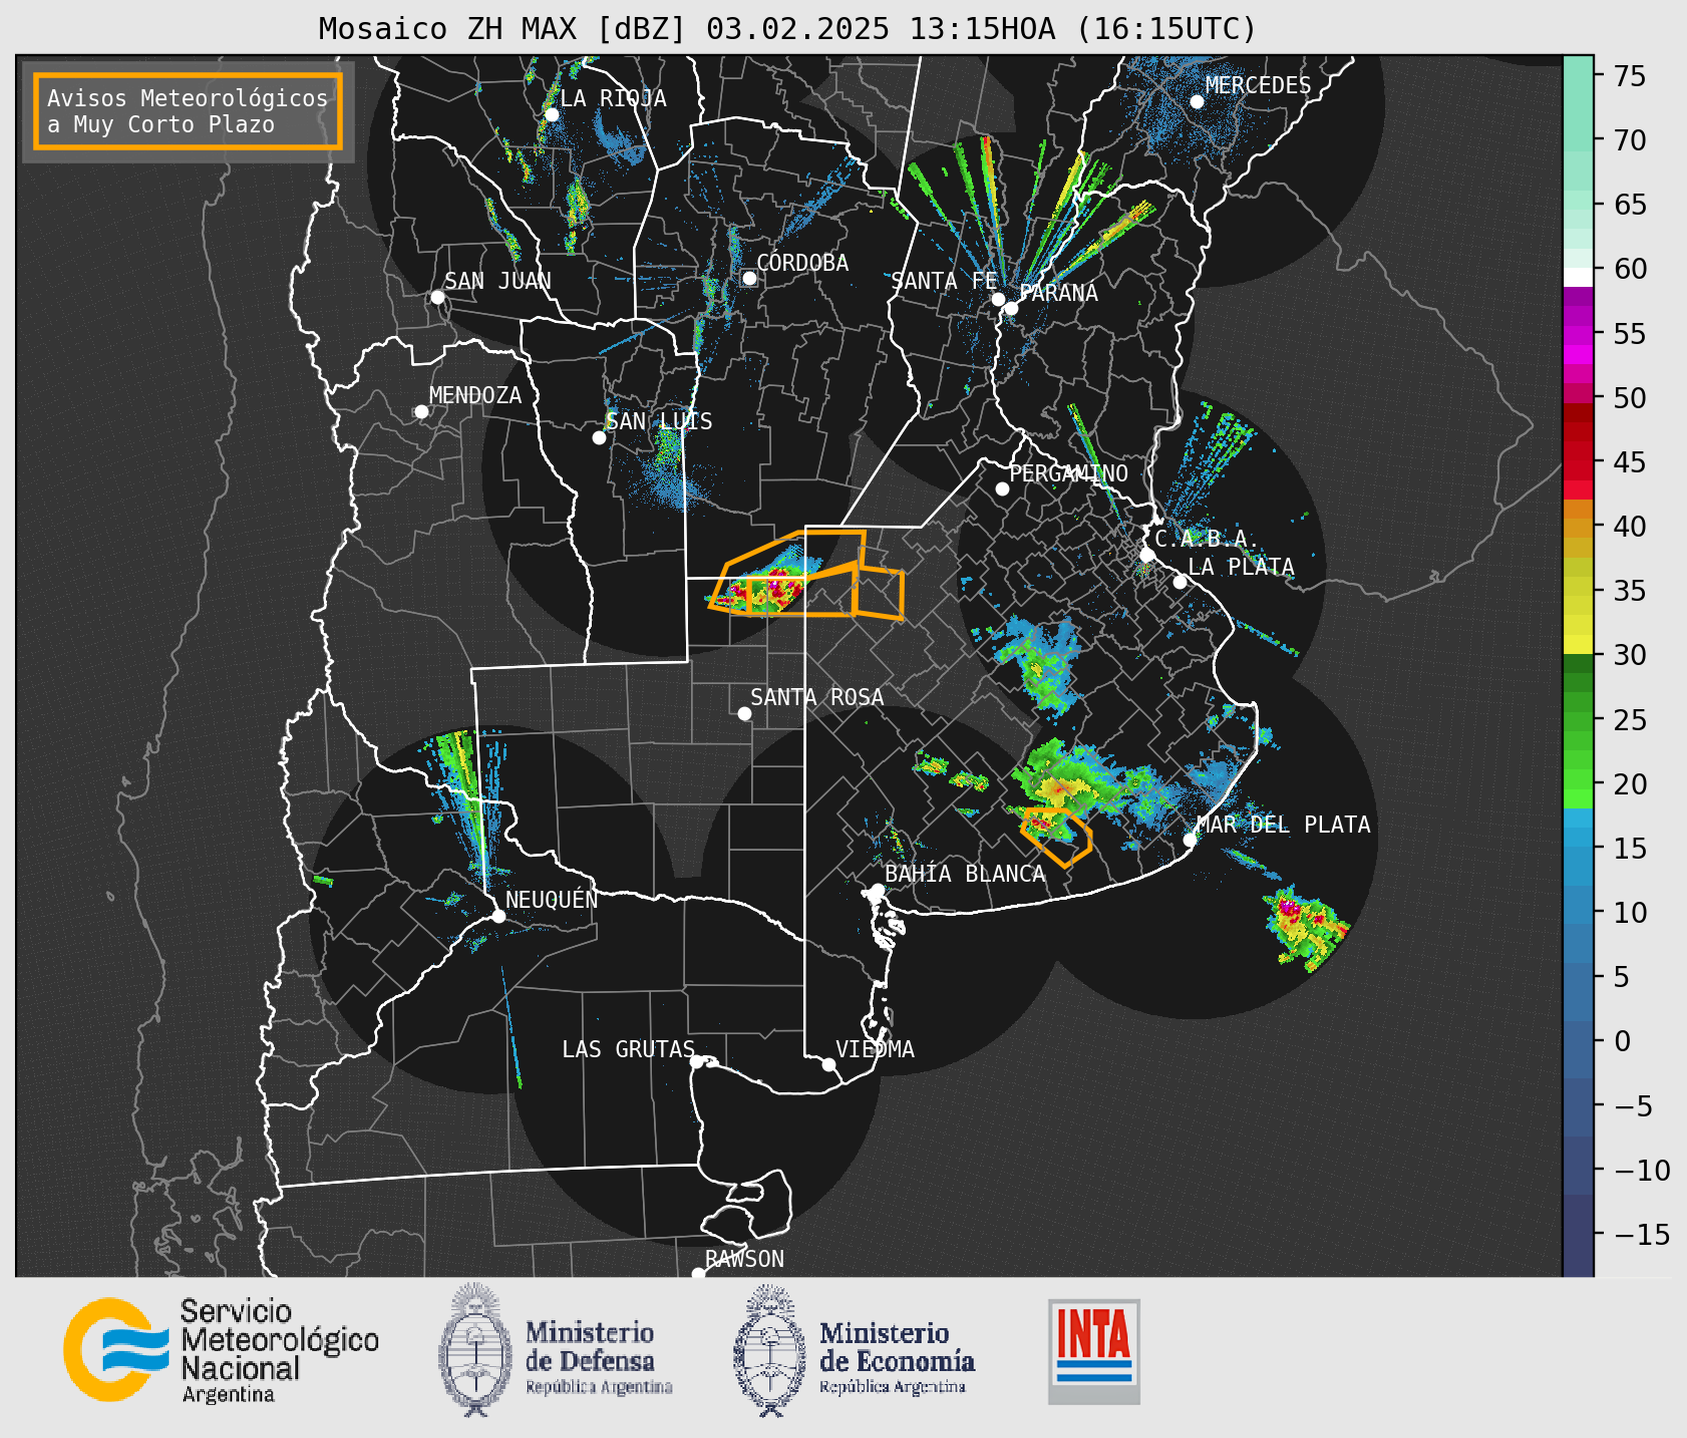Click the green 25 dBZ color band
The image size is (1687, 1438).
pyautogui.click(x=1578, y=719)
